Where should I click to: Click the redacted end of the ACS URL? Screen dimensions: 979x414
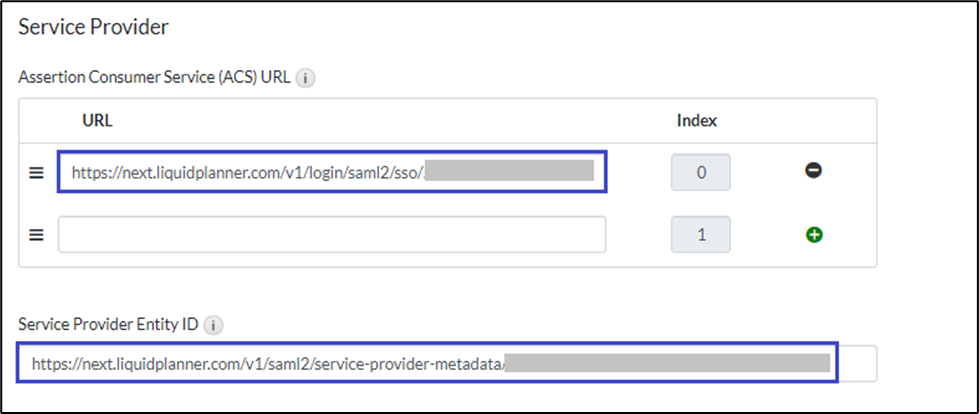(x=510, y=172)
